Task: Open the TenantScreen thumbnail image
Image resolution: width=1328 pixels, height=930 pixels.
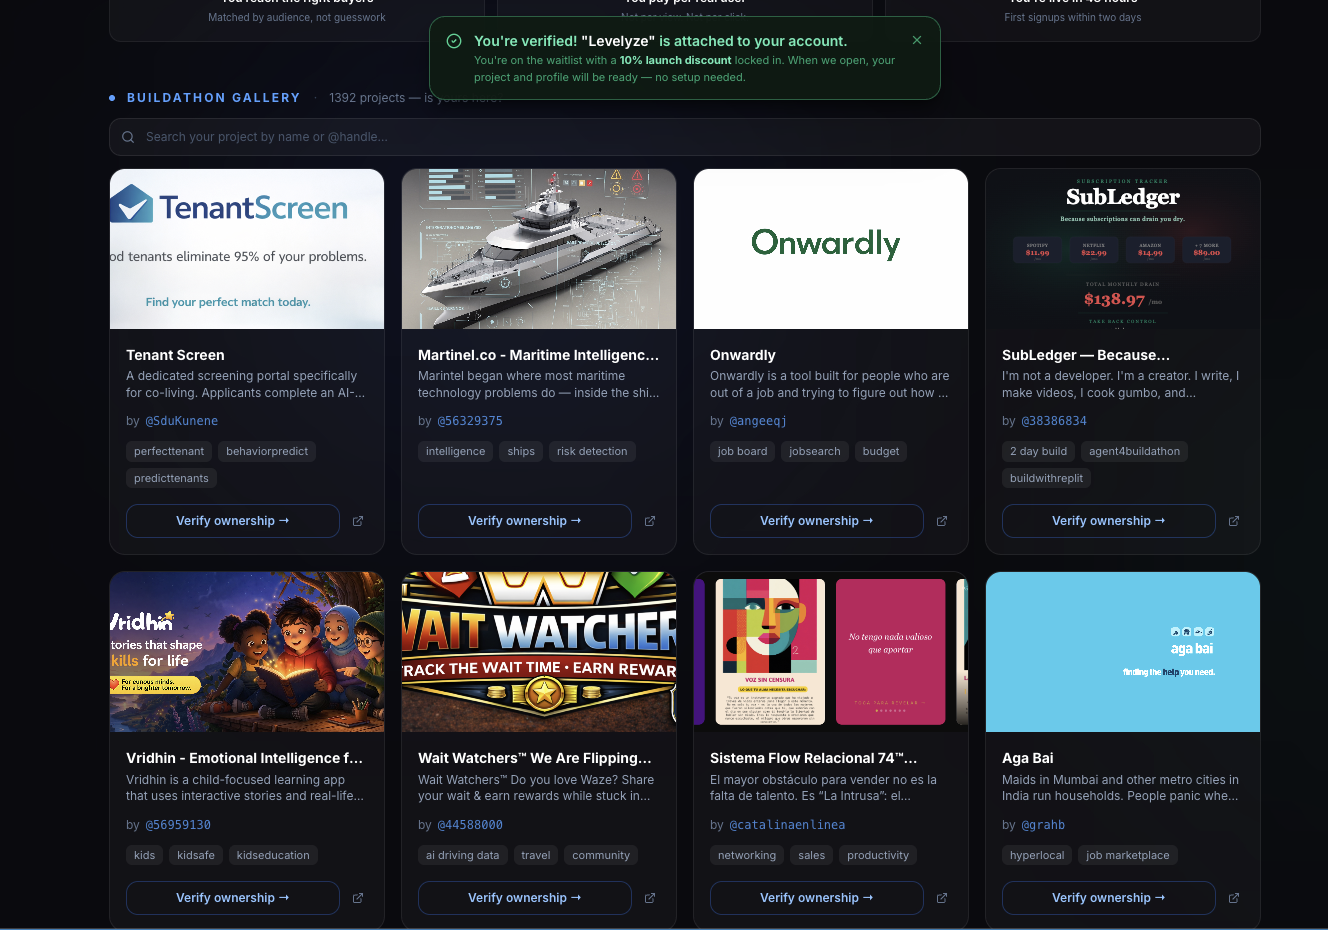Action: point(247,249)
